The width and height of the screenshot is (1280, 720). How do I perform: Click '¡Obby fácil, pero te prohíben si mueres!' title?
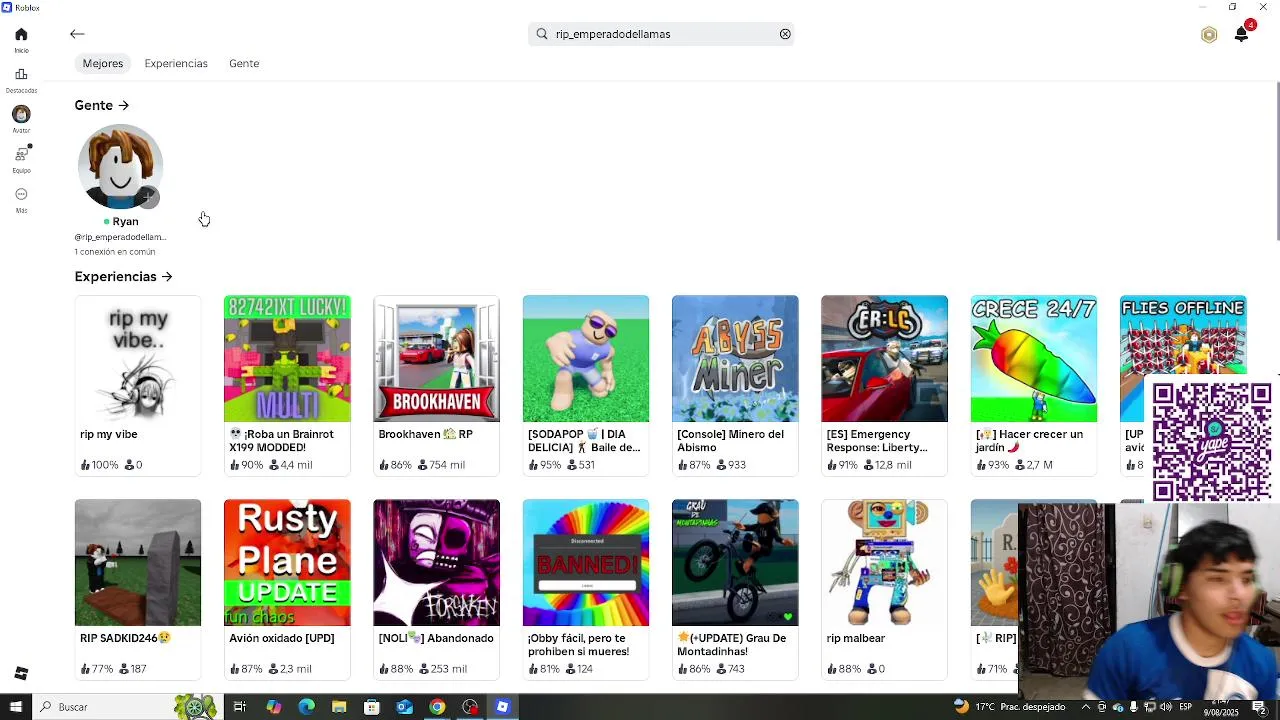click(578, 644)
